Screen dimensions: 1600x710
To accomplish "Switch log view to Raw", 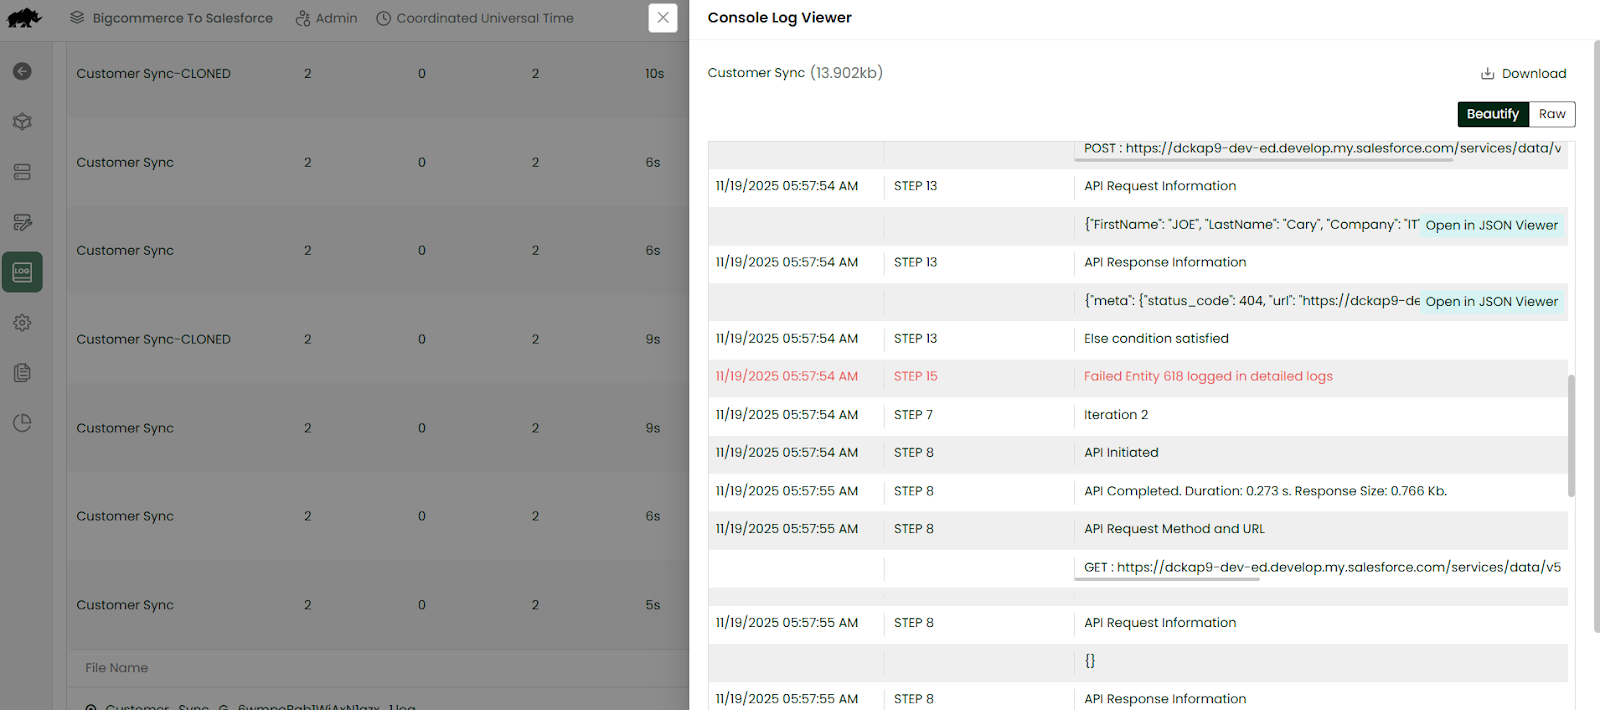I will point(1552,114).
